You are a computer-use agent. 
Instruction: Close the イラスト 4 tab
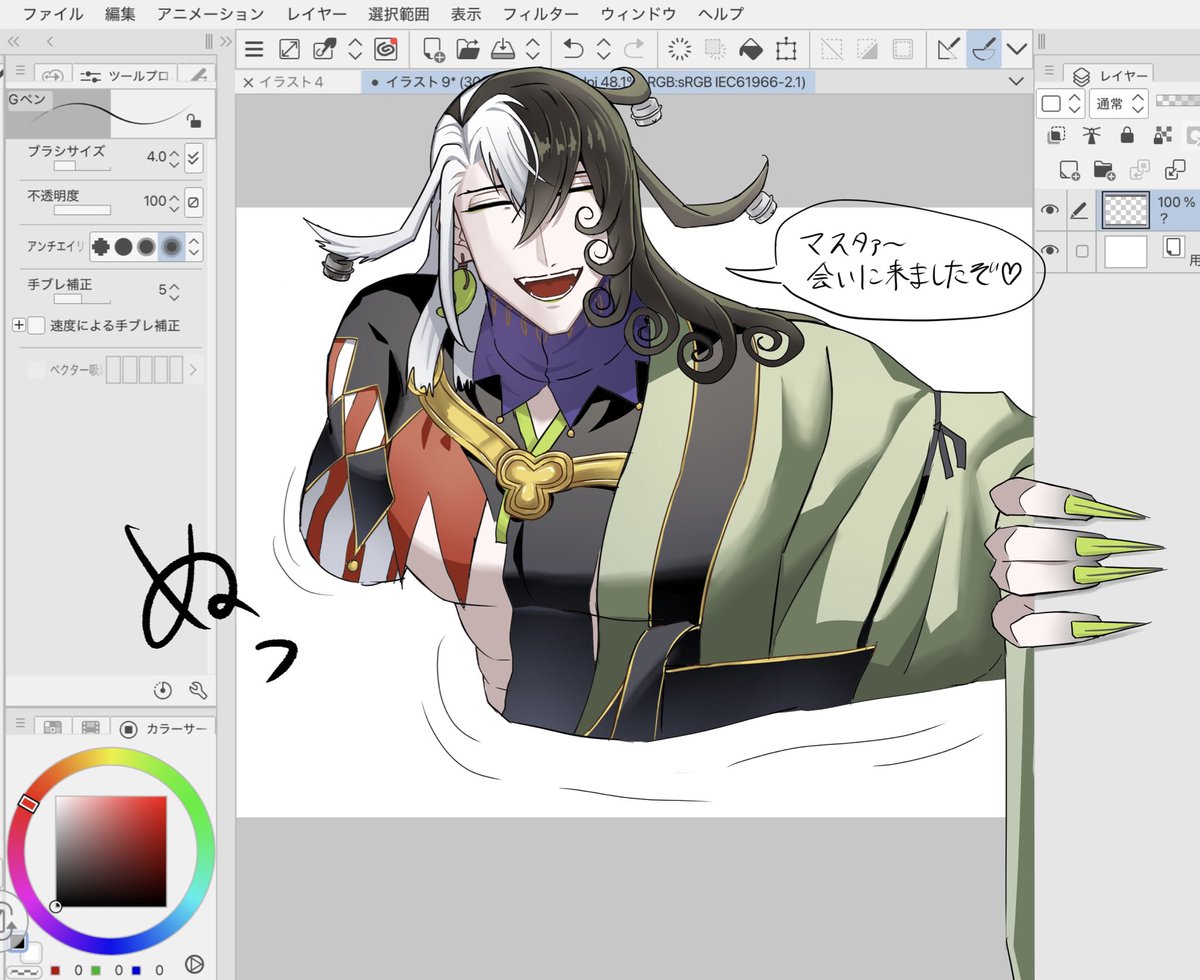[248, 81]
